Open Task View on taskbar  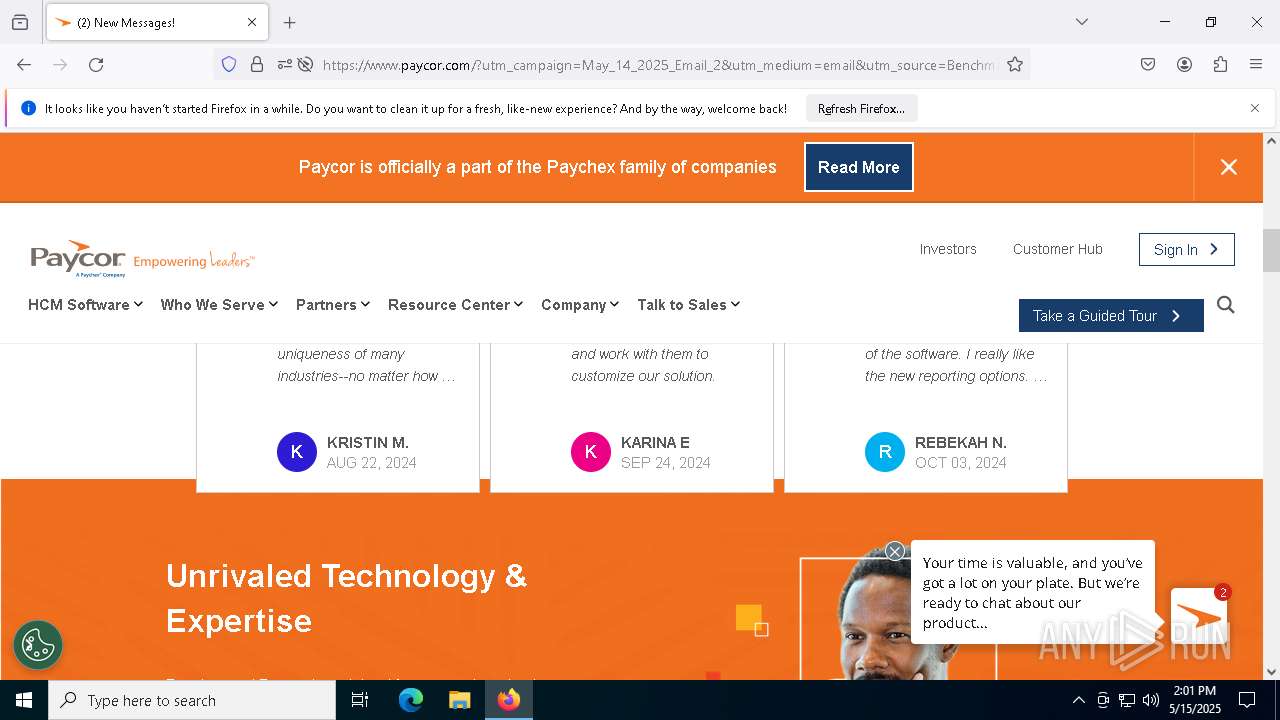360,700
